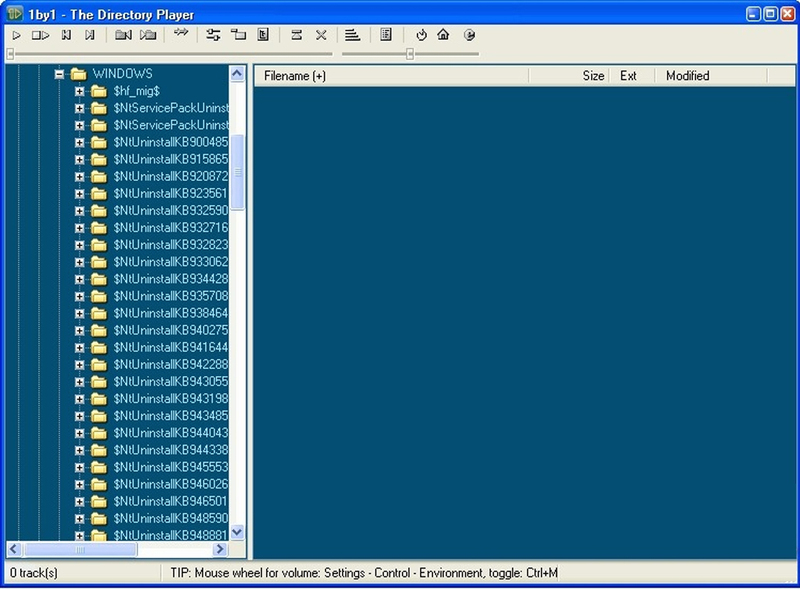Click the tree's vertical scrollbar up arrow

click(237, 73)
